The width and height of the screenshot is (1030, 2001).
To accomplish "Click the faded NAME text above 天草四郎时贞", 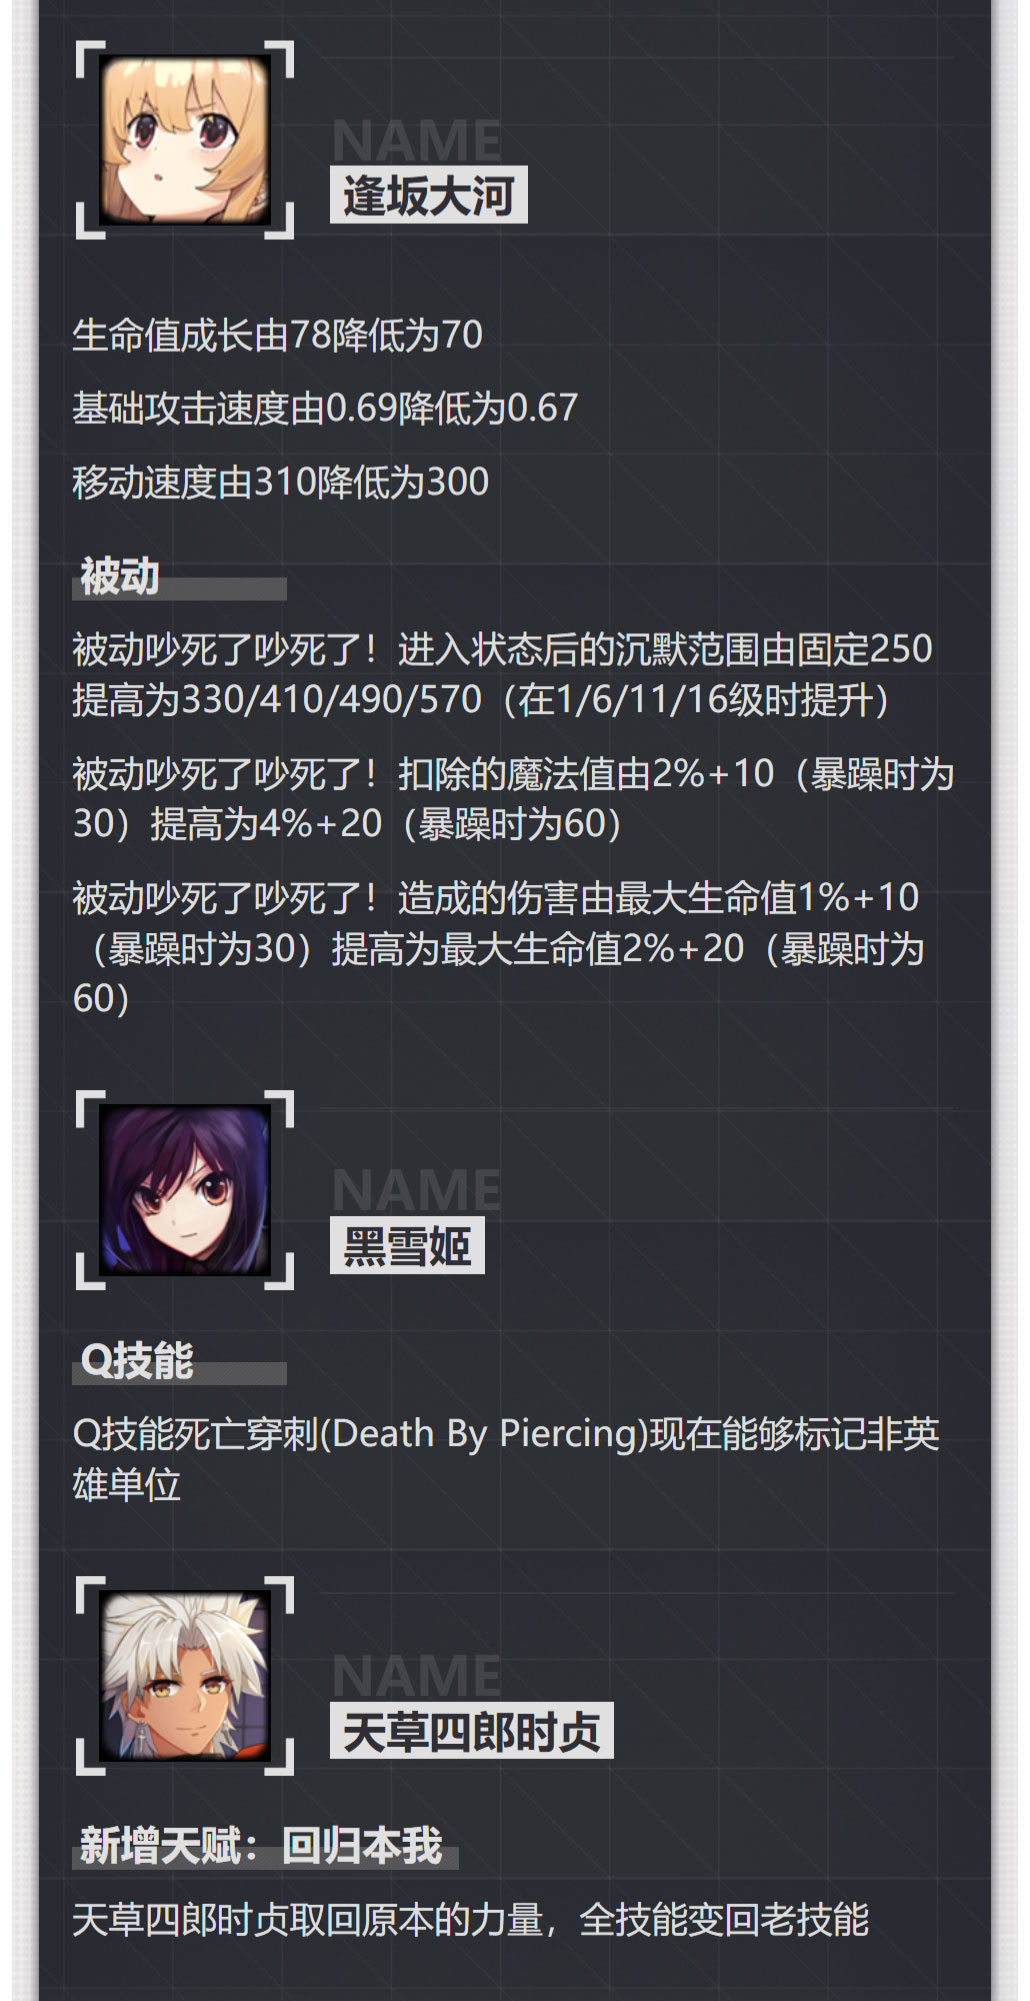I will click(x=416, y=1675).
